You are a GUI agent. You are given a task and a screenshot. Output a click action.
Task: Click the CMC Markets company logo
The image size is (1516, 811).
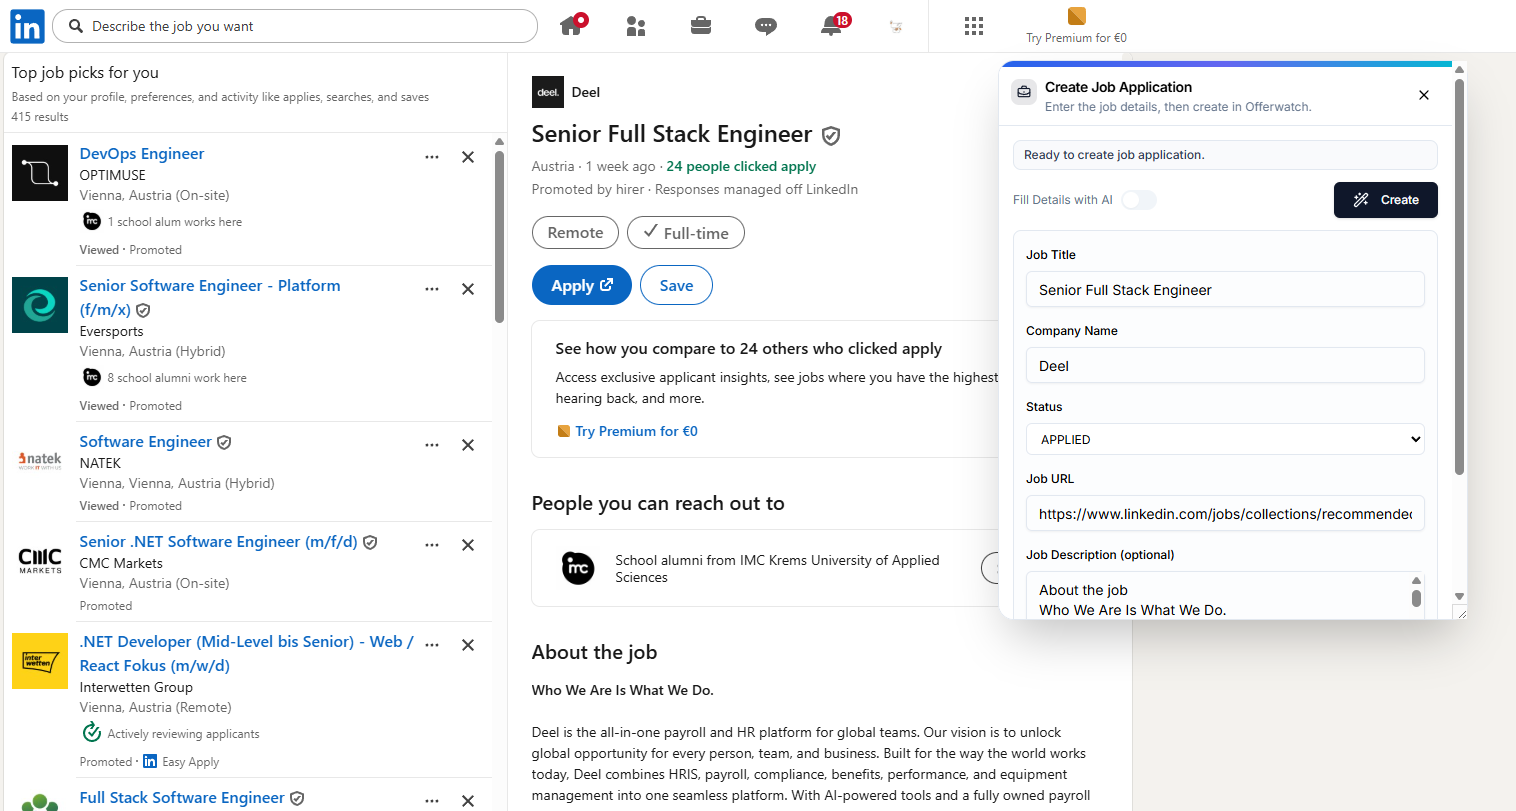pyautogui.click(x=40, y=561)
